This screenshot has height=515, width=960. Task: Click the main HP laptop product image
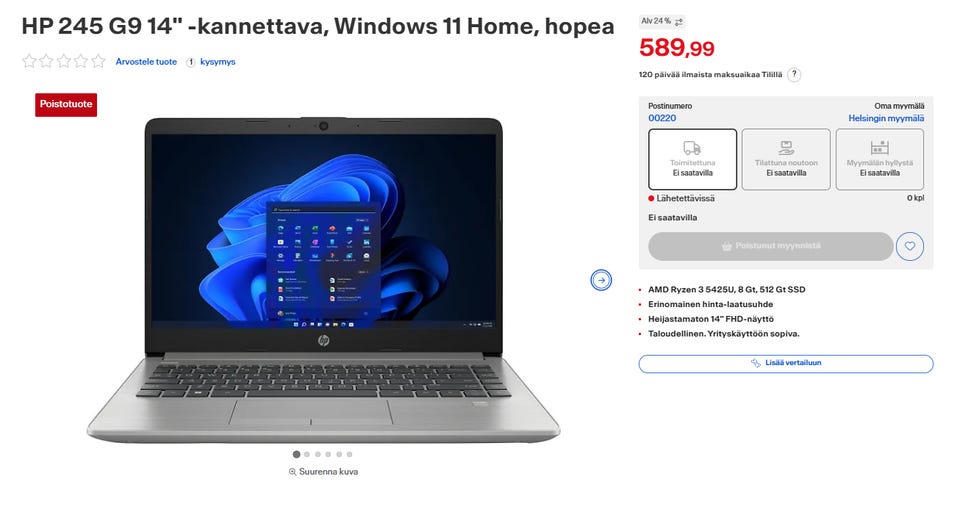[x=323, y=280]
